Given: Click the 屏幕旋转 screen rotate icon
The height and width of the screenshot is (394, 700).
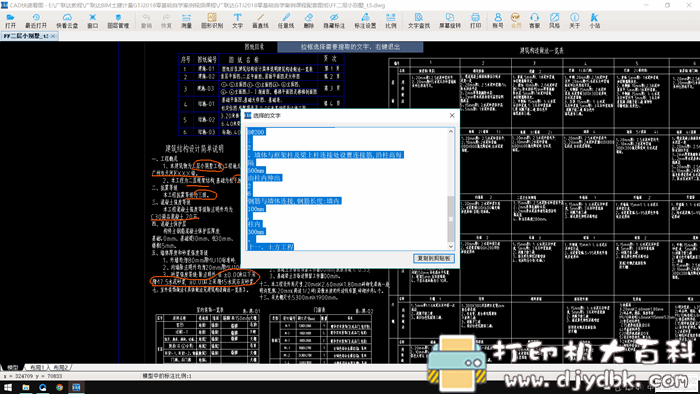Looking at the screenshot, I should (x=450, y=21).
